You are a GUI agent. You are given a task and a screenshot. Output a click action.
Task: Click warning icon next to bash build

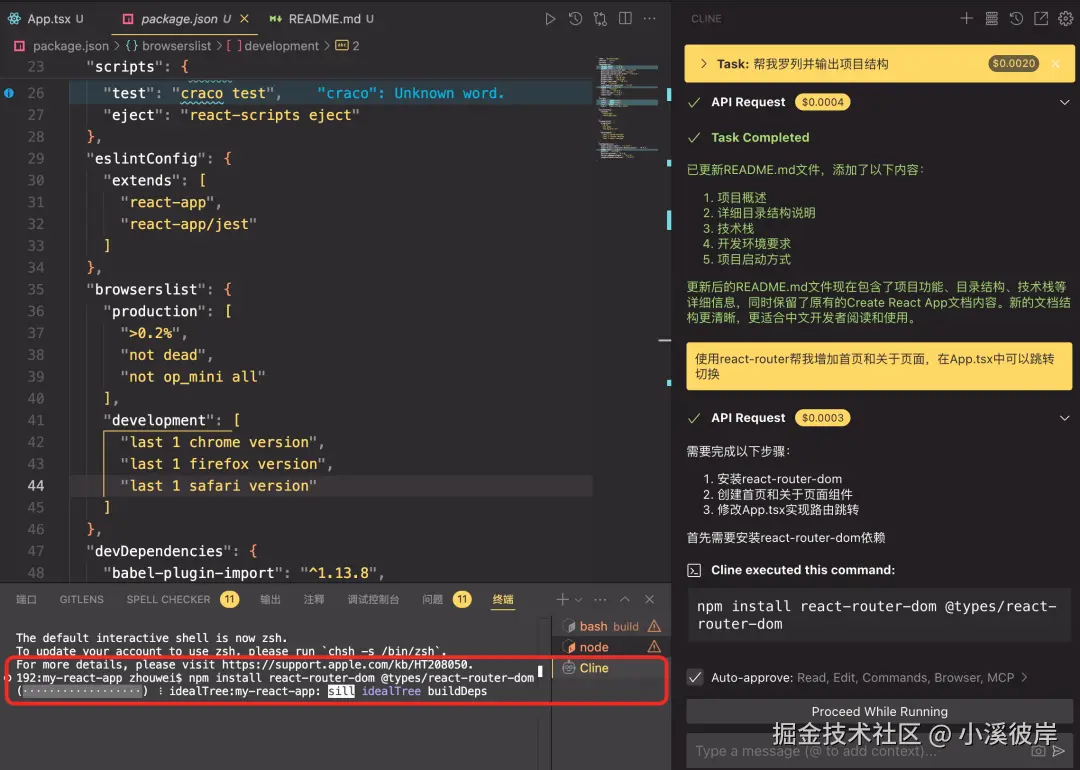coord(654,626)
